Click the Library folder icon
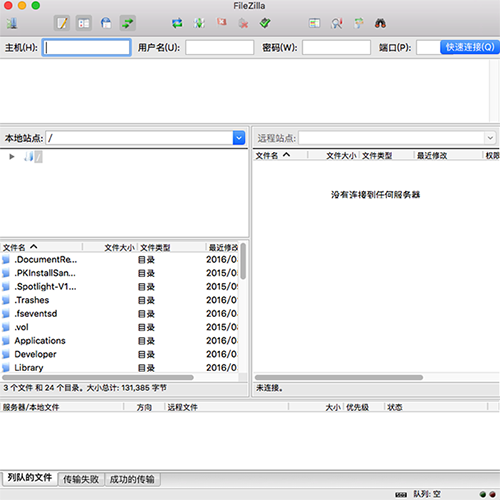This screenshot has height=500, width=500. click(6, 368)
